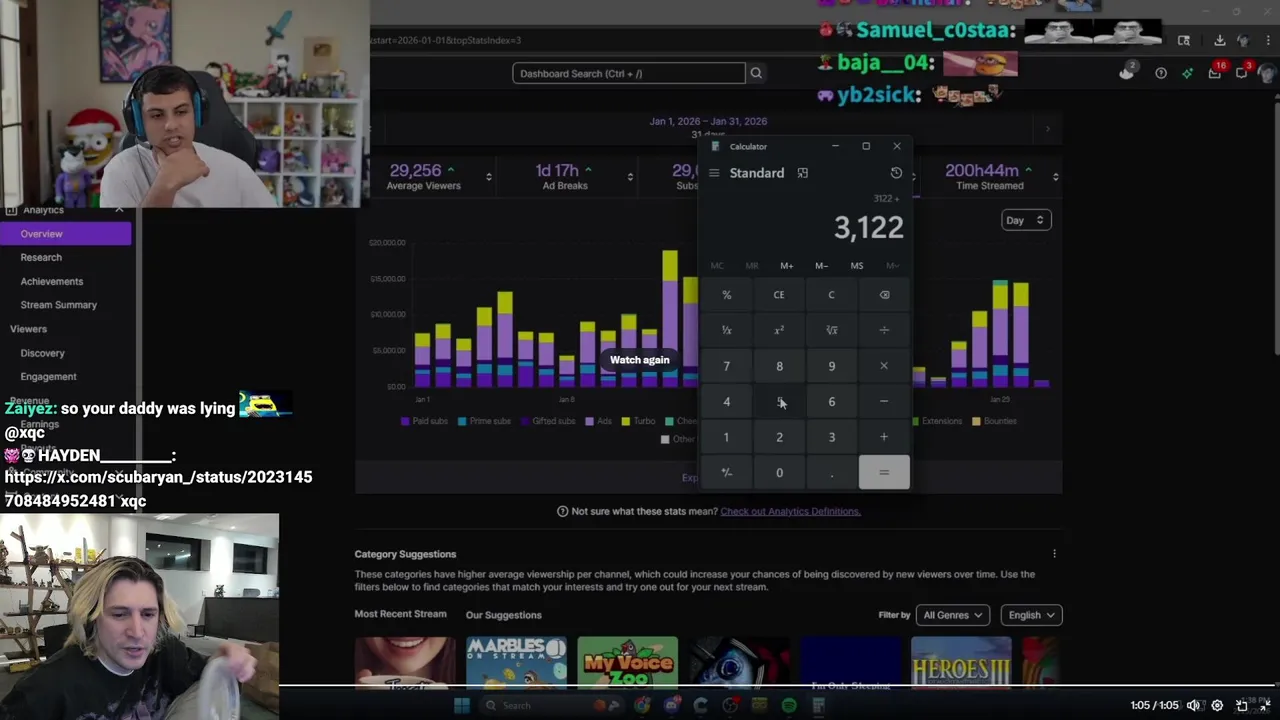Open the All Genres filter dropdown
The width and height of the screenshot is (1280, 720).
pos(953,615)
